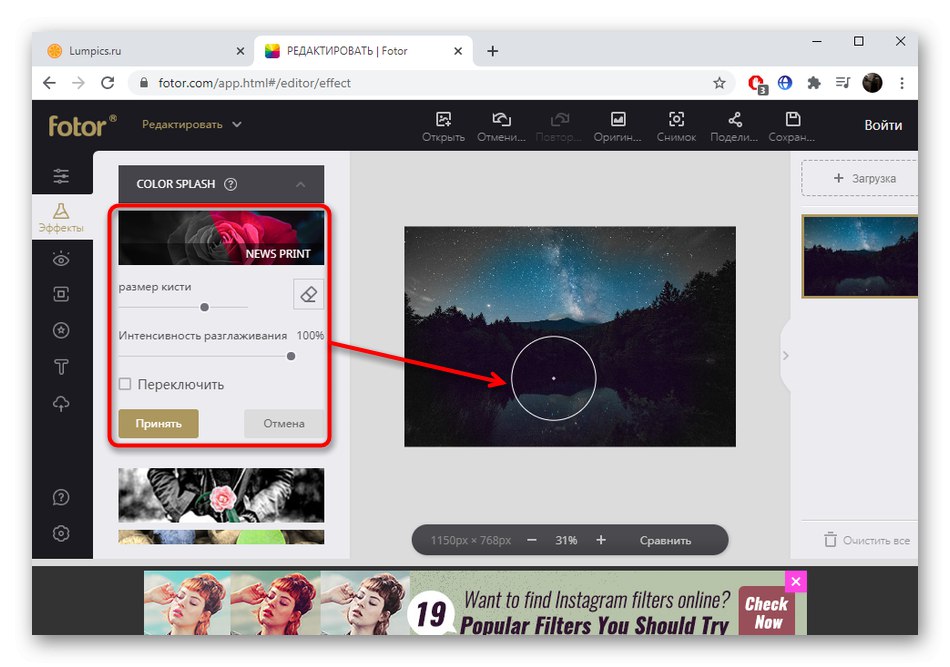Screen dimensions: 950x667
Task: Save using the Сохран... icon
Action: click(x=792, y=119)
